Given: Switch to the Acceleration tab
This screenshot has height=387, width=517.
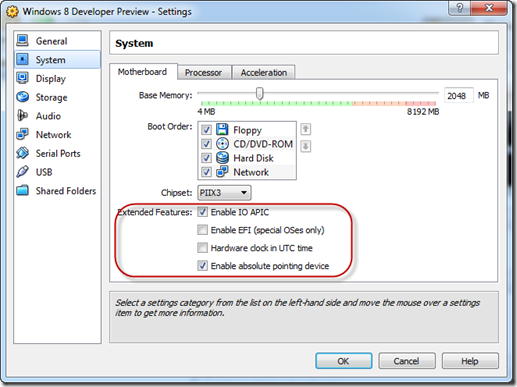Looking at the screenshot, I should click(x=264, y=72).
